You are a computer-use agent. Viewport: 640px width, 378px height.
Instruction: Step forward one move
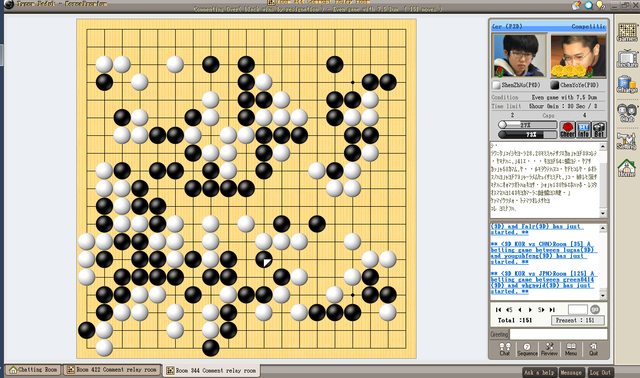530,310
